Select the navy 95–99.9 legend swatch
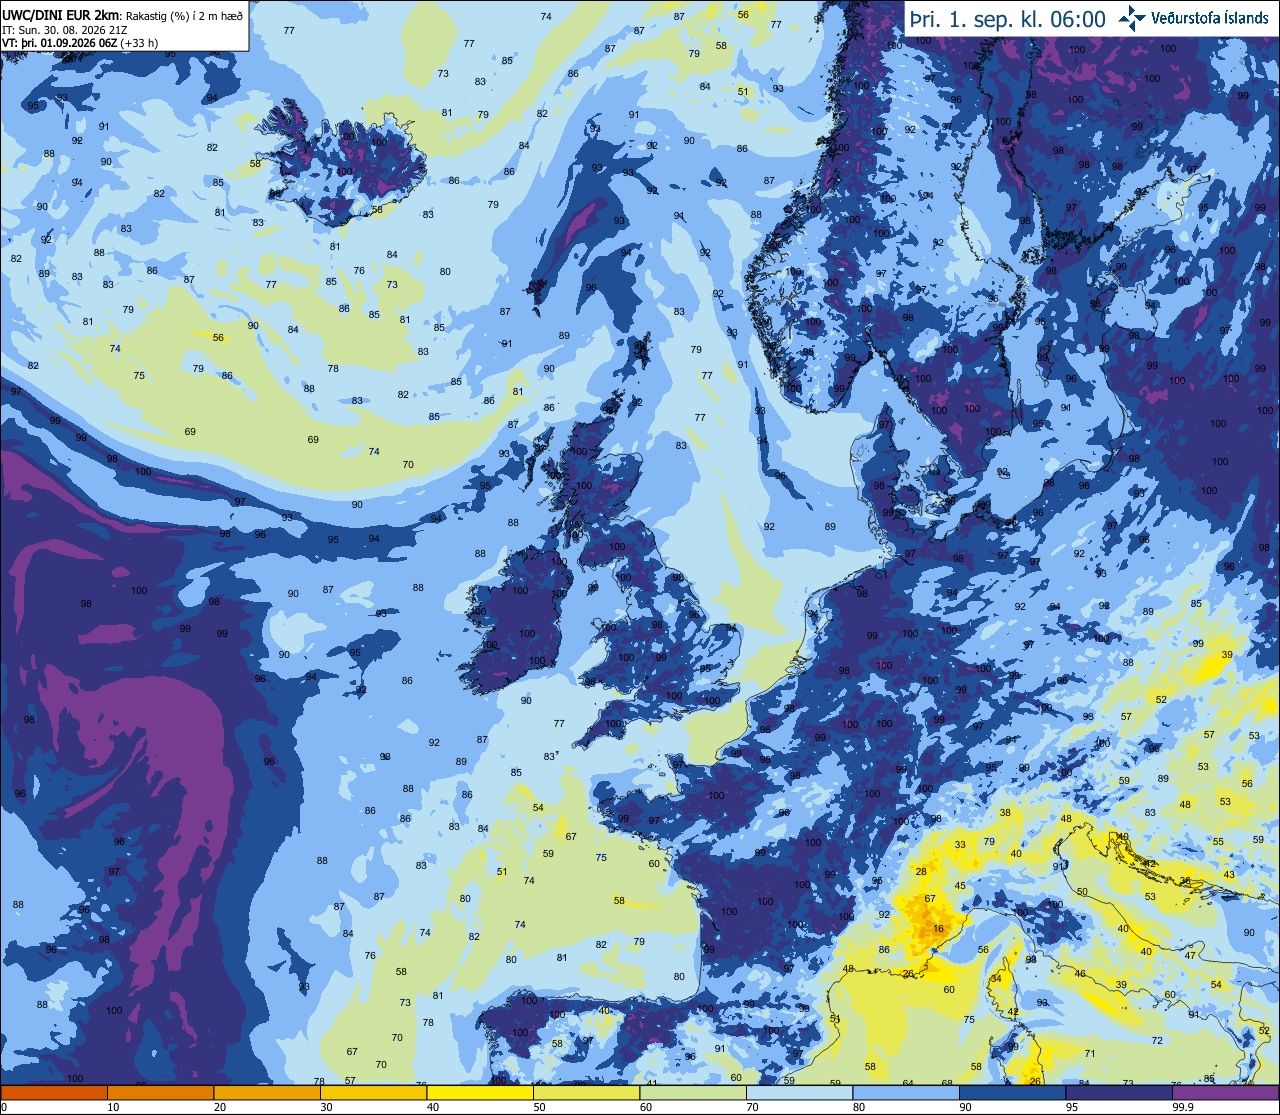The image size is (1280, 1115). click(x=1119, y=1092)
